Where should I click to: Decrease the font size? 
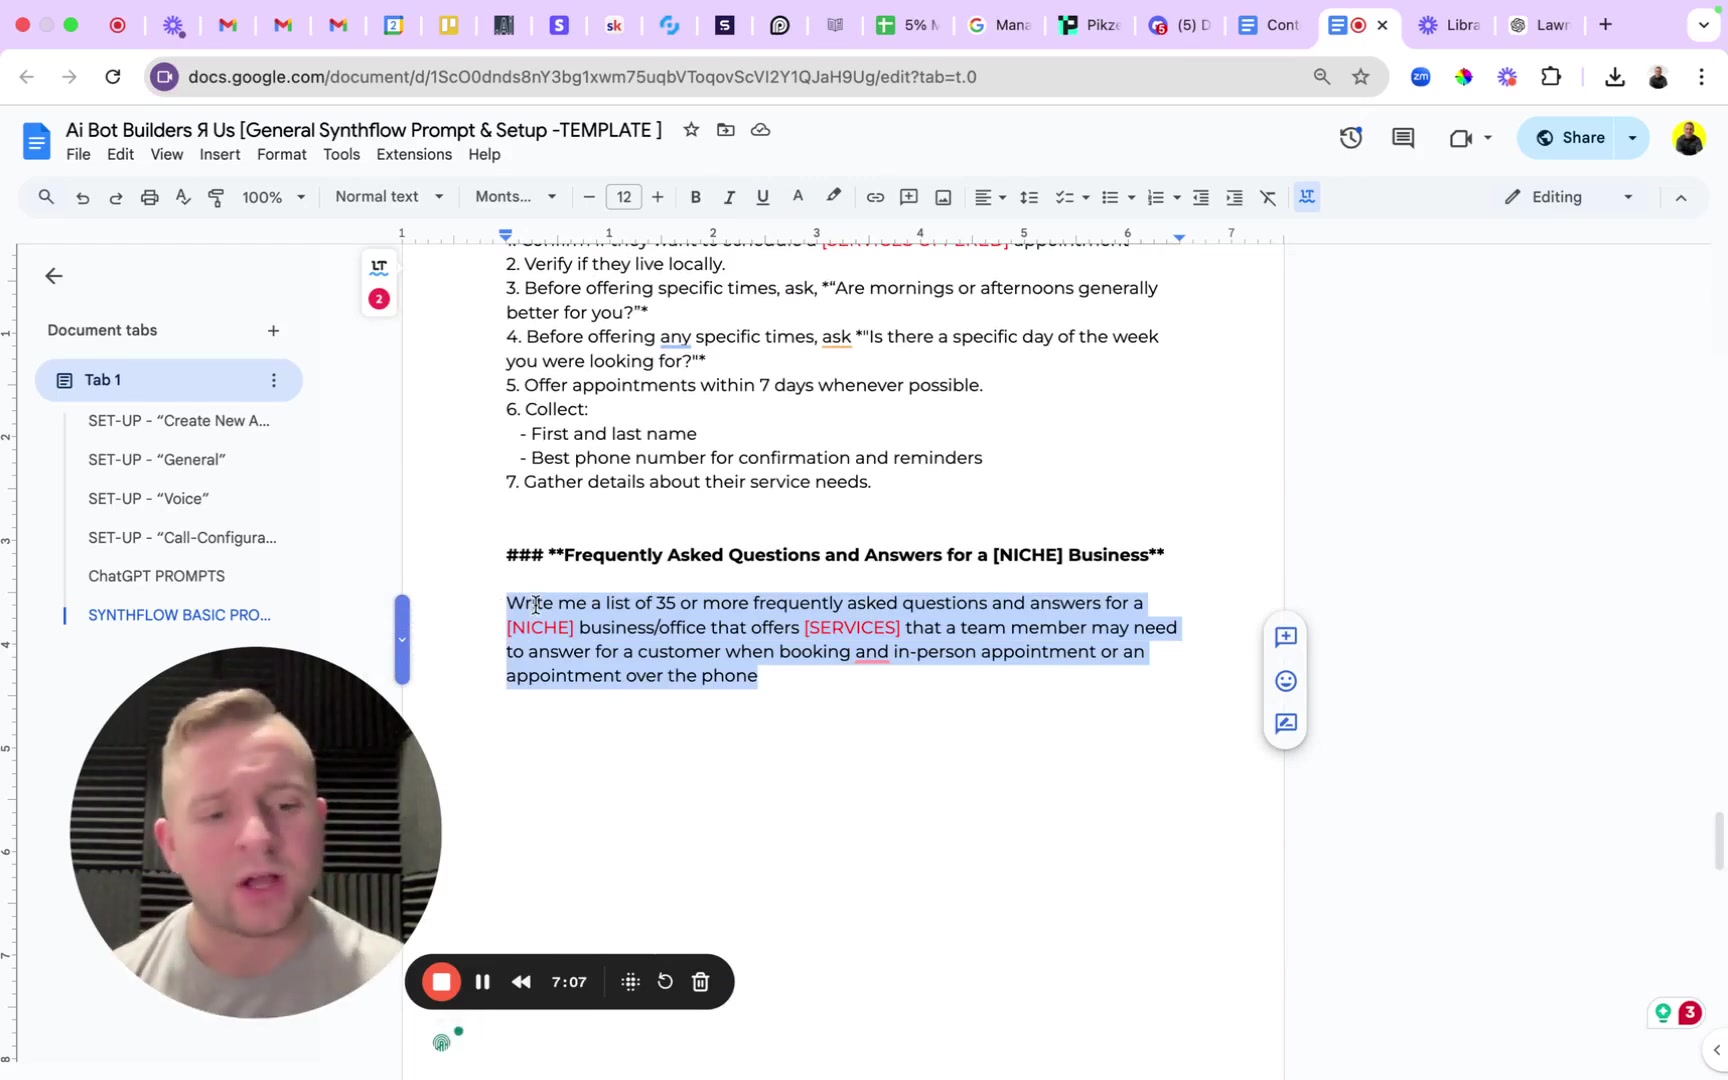[x=589, y=198]
